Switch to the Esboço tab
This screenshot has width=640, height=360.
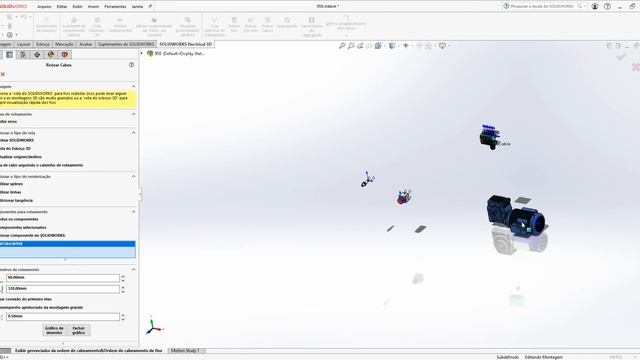(x=43, y=44)
